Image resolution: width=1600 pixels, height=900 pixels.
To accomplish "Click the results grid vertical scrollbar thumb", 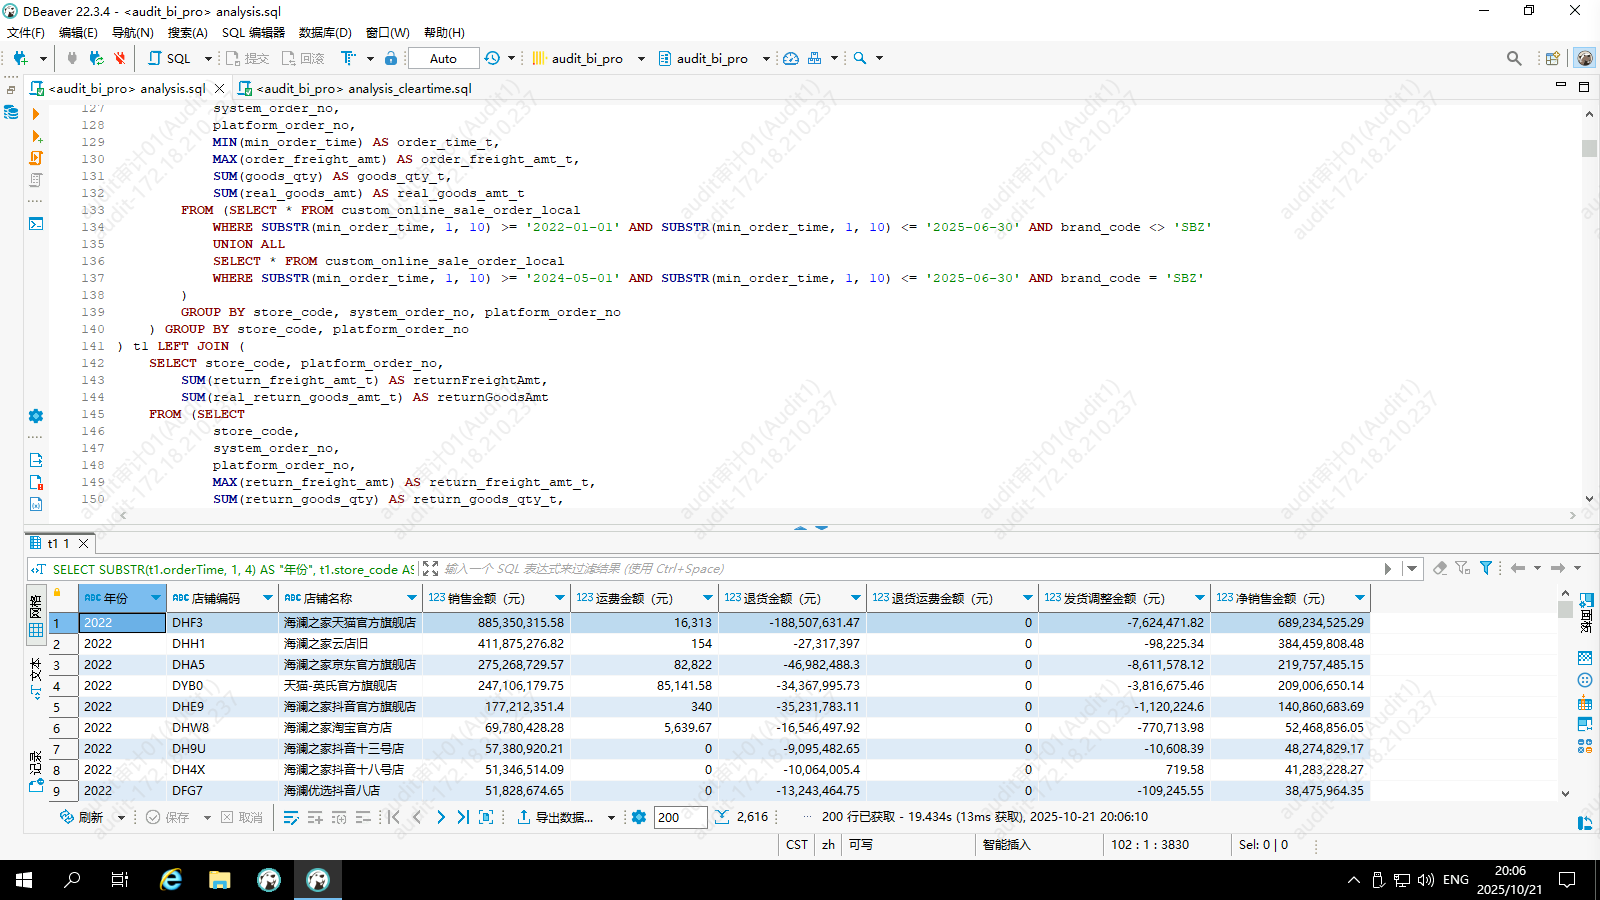I will [x=1565, y=609].
